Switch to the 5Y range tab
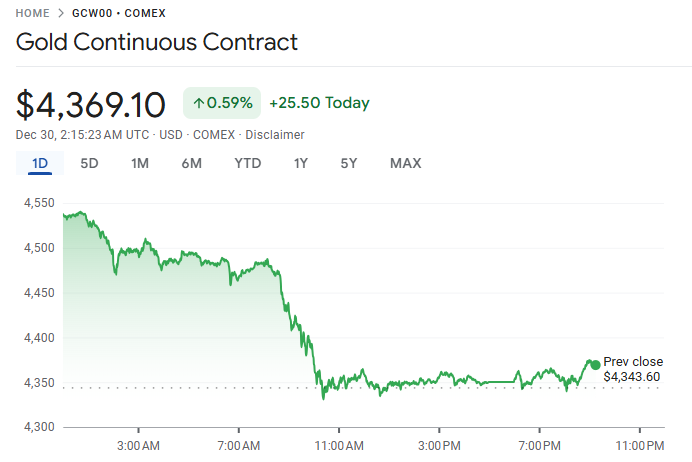Image resolution: width=692 pixels, height=462 pixels. click(348, 163)
